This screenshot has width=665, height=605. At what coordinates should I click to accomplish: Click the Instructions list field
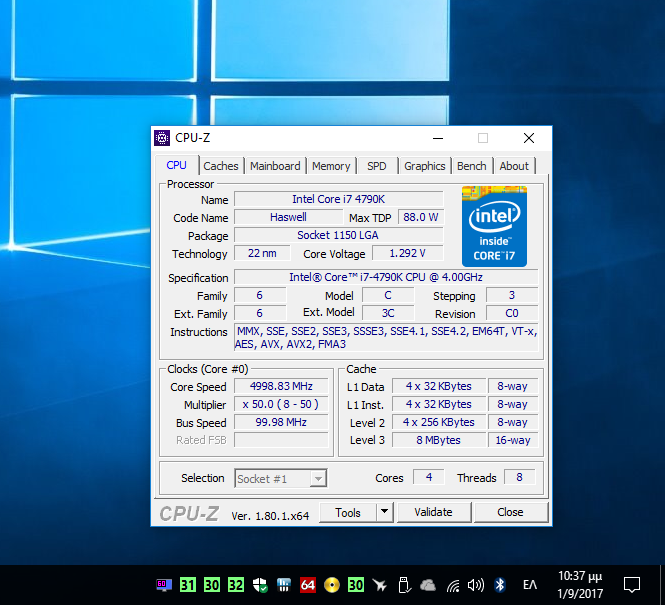click(386, 337)
